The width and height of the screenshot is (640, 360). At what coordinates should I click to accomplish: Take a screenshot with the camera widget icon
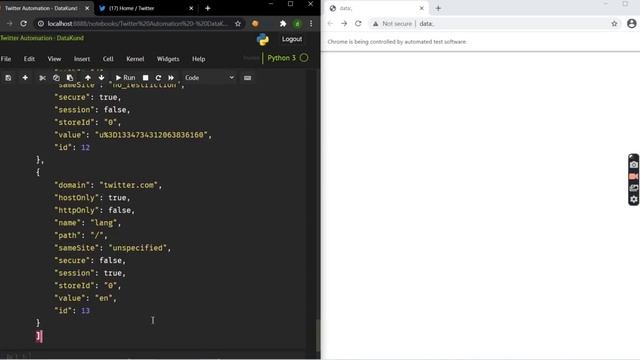click(x=633, y=164)
